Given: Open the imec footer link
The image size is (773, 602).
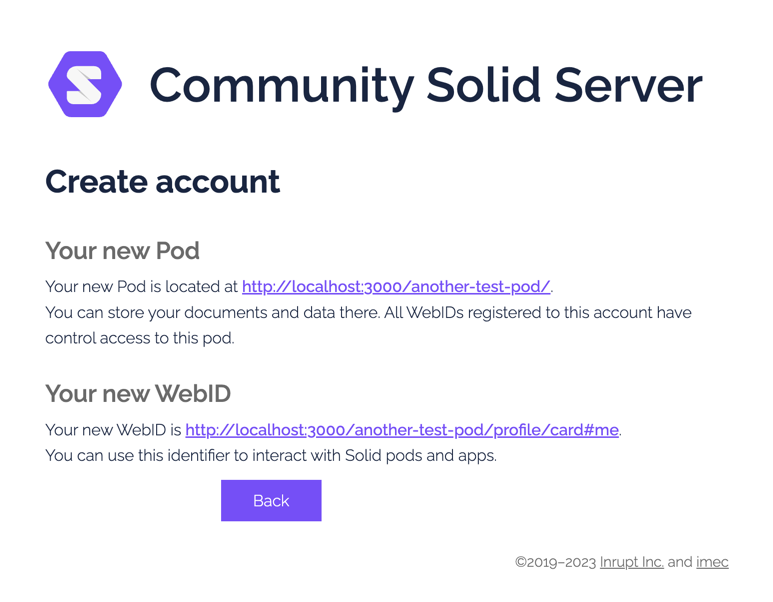Looking at the screenshot, I should [x=712, y=562].
